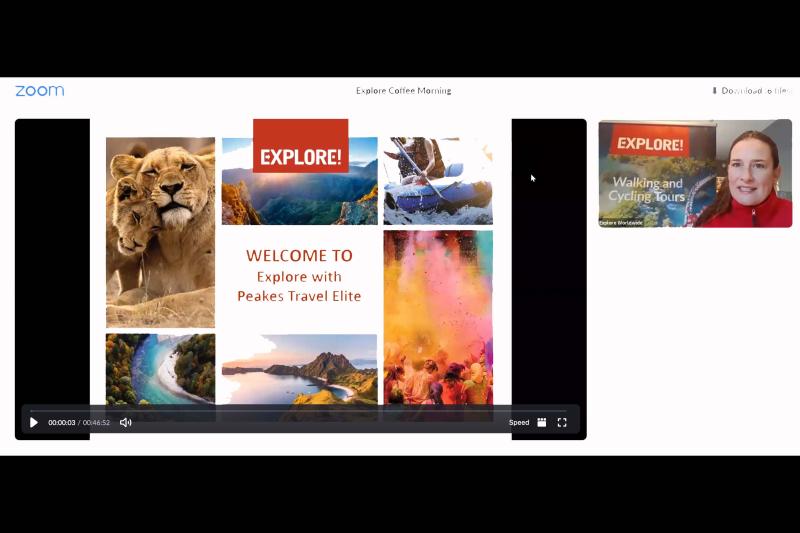The width and height of the screenshot is (800, 533).
Task: Click the Explore Coffee Morning title
Action: click(x=404, y=91)
